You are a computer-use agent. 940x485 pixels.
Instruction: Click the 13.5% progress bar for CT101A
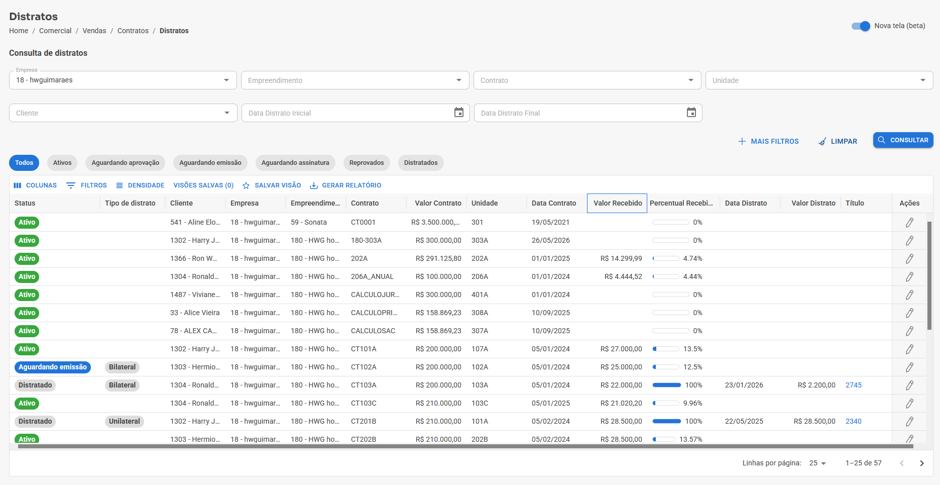[666, 349]
